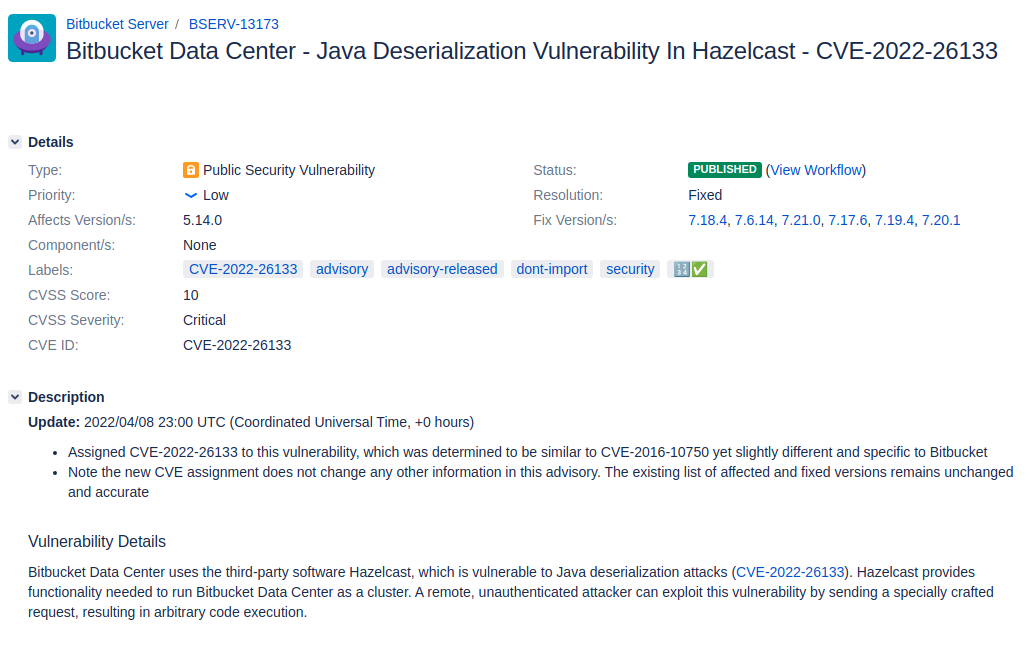Click the dont-import label

(x=551, y=268)
